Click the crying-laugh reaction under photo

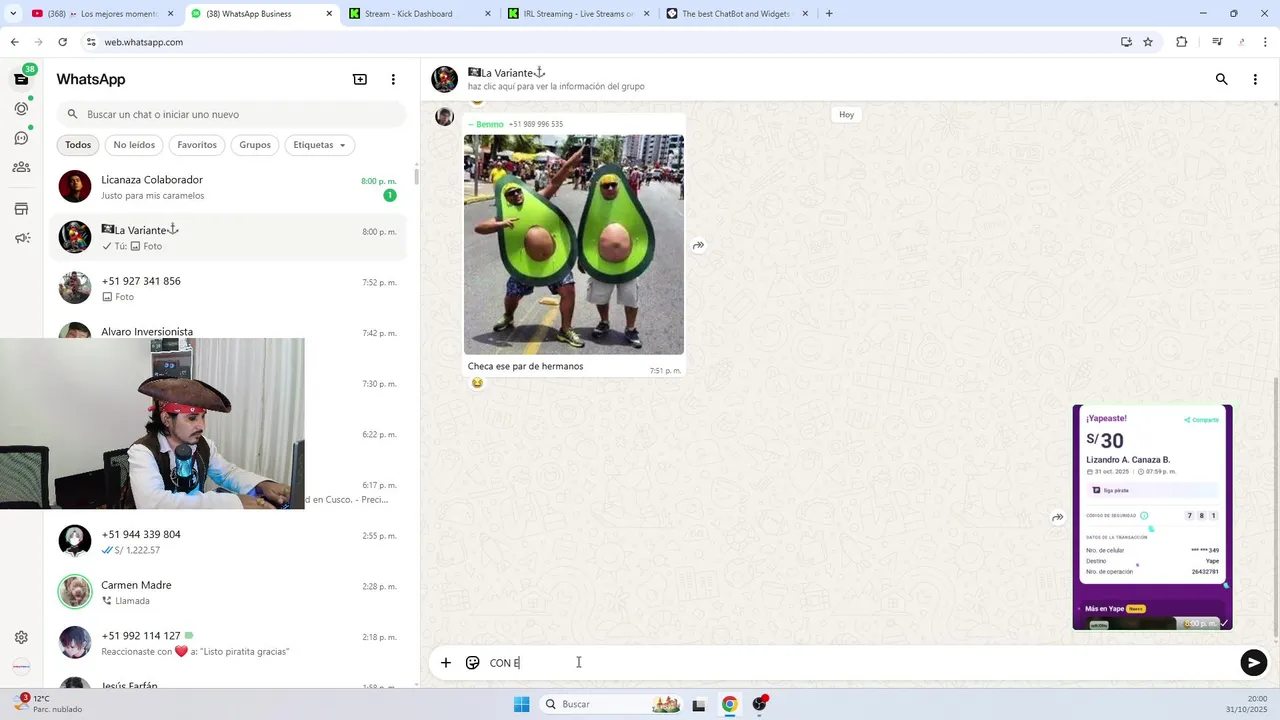tap(477, 383)
